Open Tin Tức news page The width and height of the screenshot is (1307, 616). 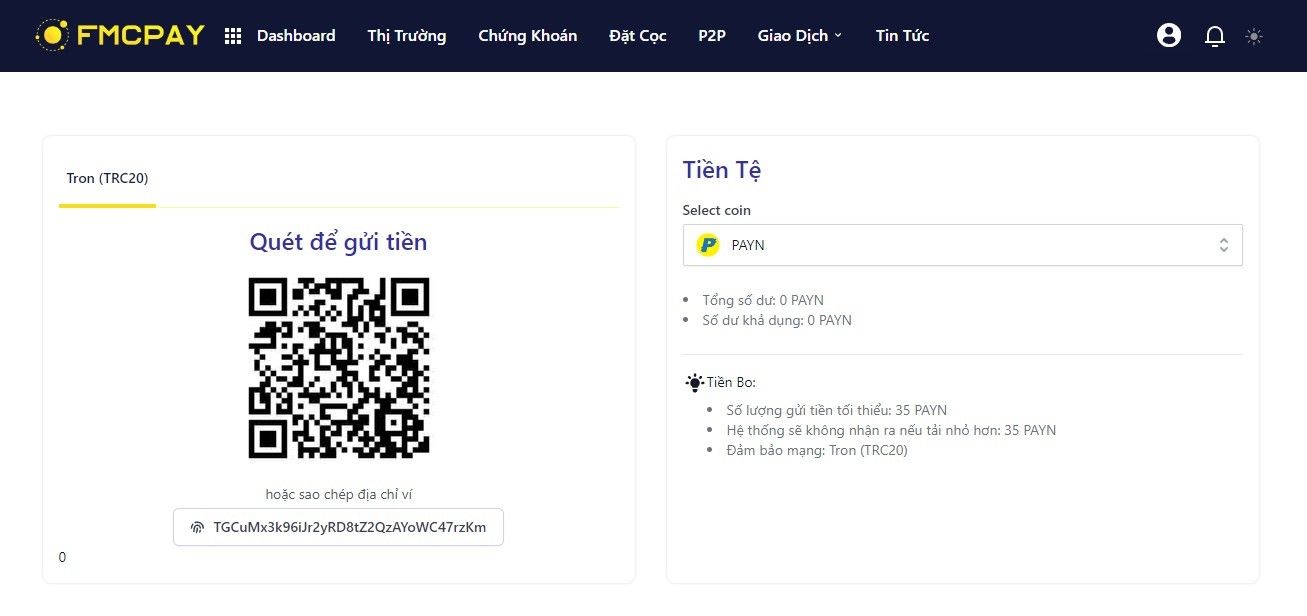[902, 36]
